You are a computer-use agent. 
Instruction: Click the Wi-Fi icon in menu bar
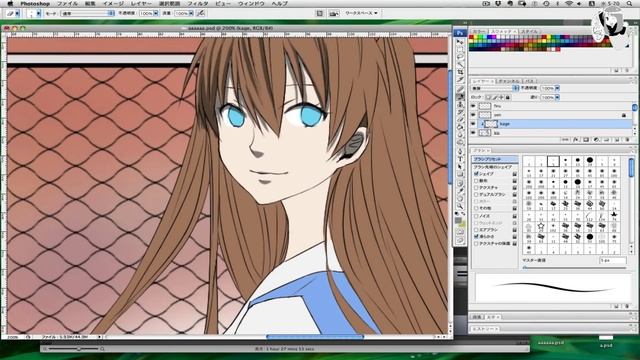[569, 3]
